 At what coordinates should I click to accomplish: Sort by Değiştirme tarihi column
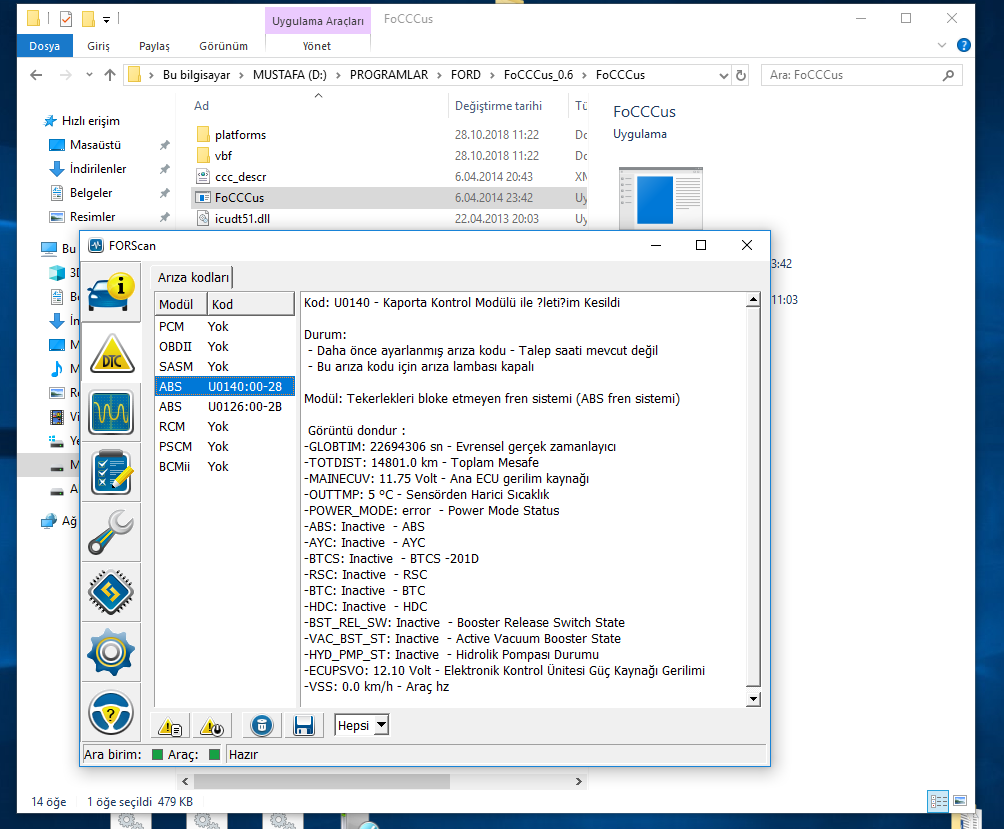click(x=508, y=106)
